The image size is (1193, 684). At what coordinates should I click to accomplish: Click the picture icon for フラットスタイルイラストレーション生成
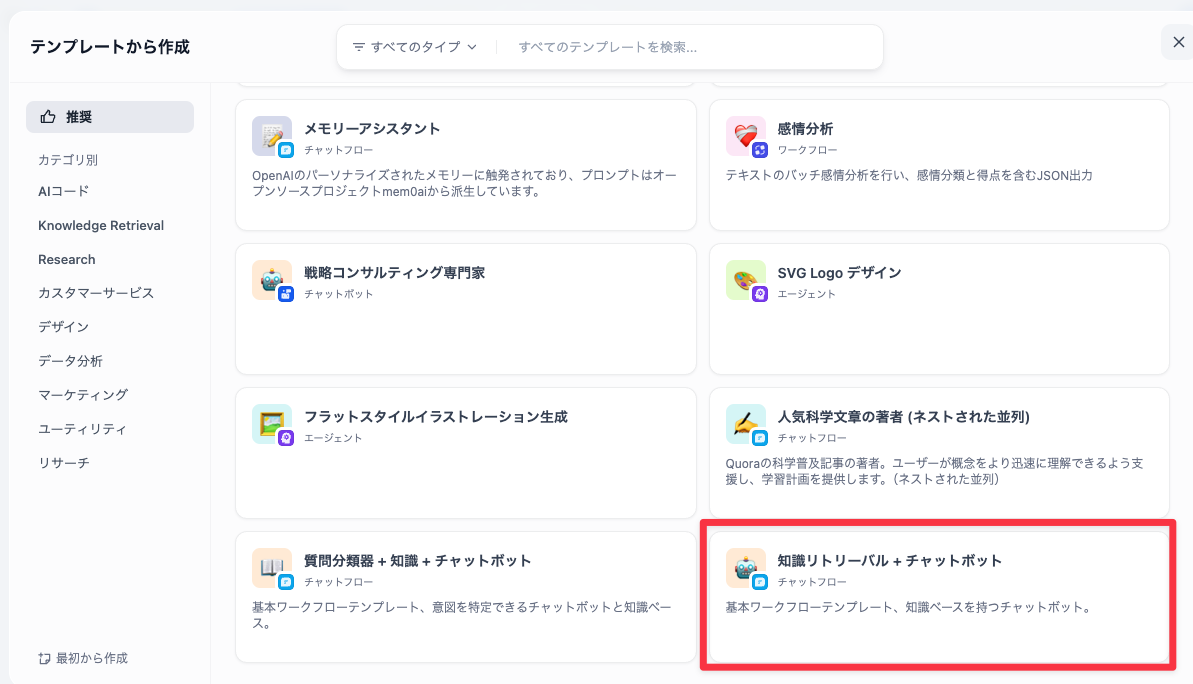click(x=271, y=424)
